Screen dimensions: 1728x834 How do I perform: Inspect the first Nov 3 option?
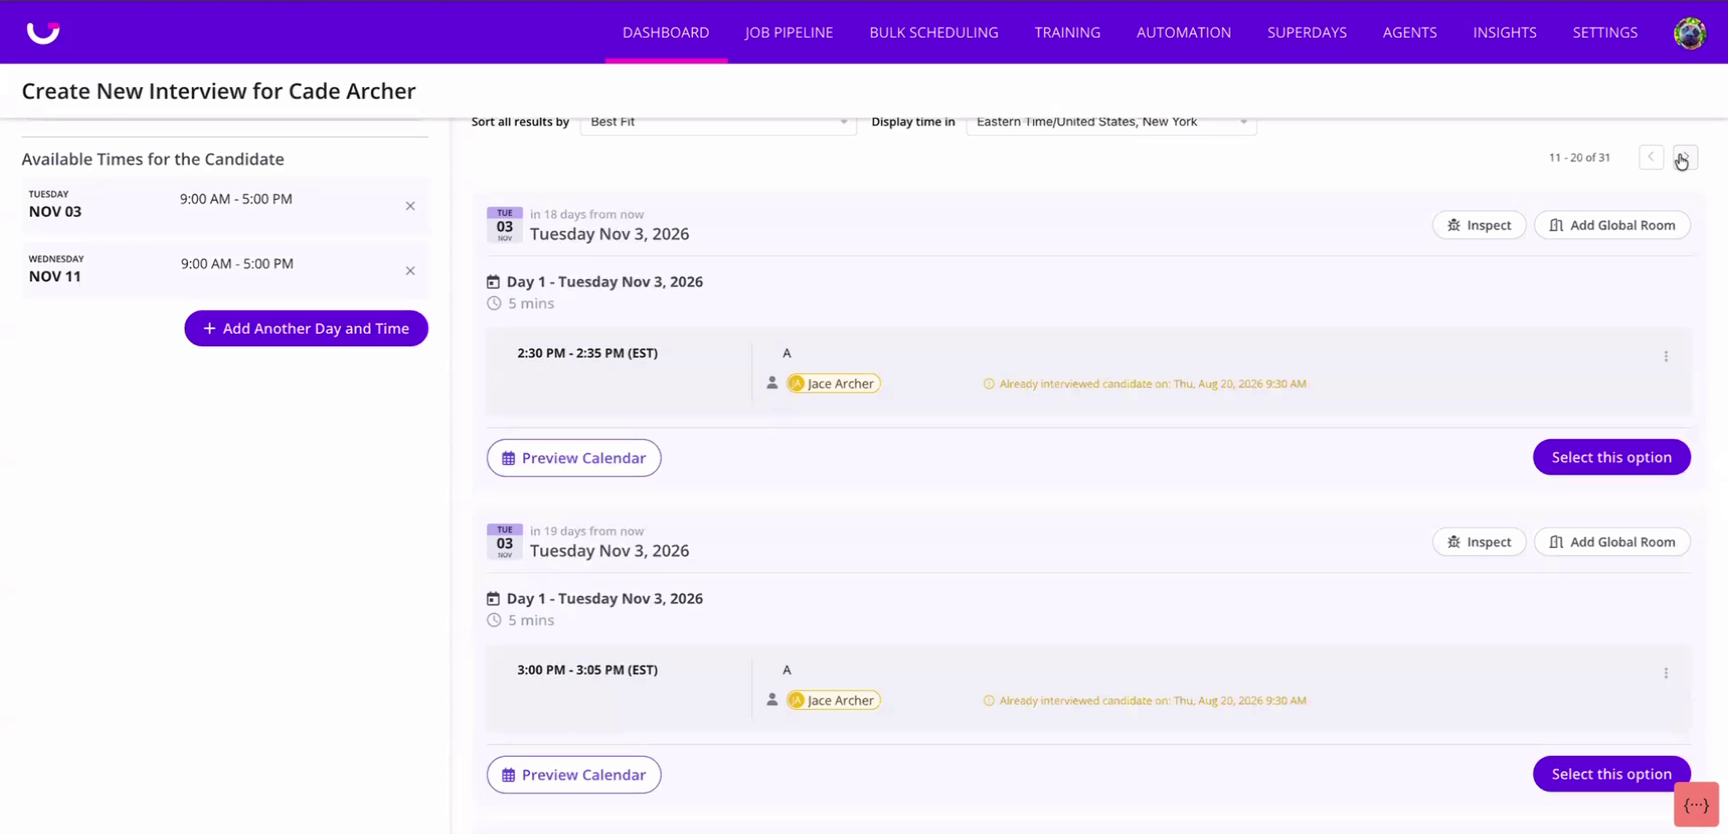coord(1479,225)
